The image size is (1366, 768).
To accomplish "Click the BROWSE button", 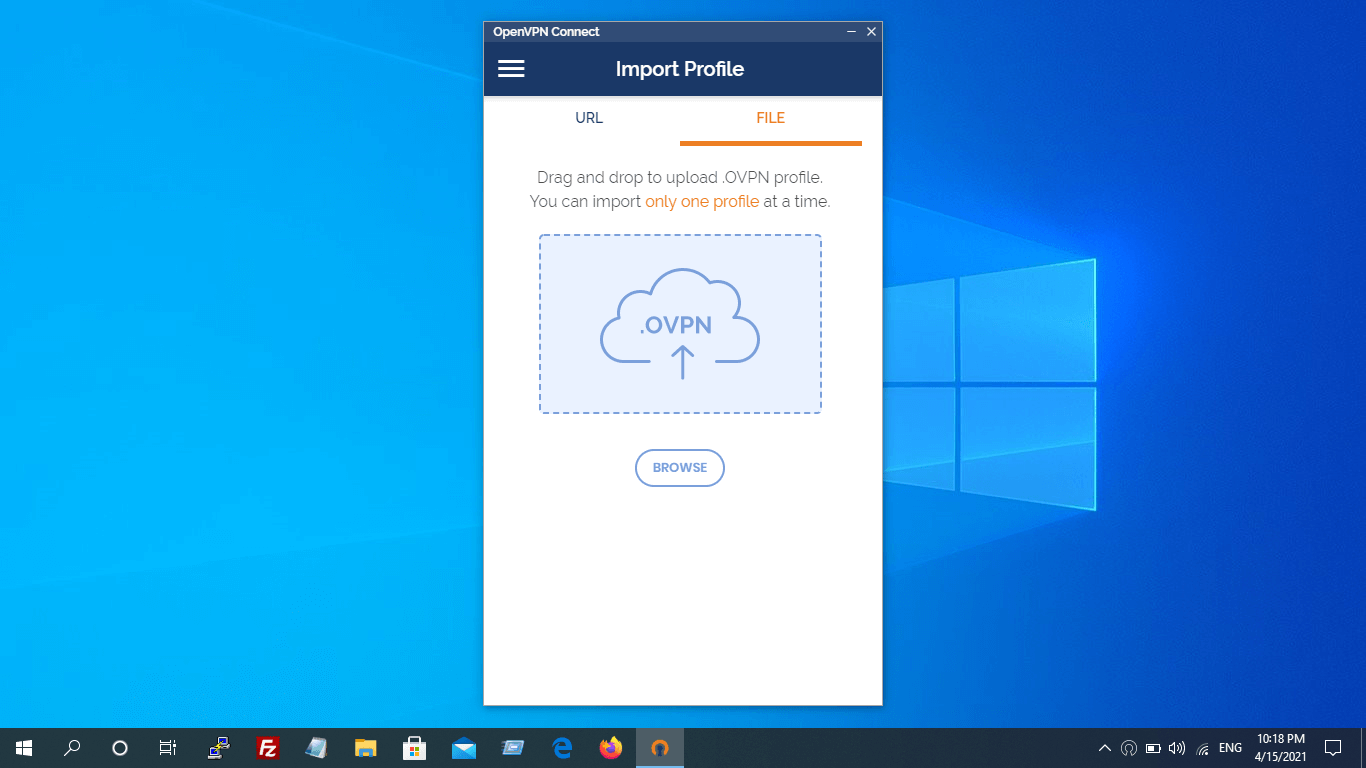I will coord(679,468).
